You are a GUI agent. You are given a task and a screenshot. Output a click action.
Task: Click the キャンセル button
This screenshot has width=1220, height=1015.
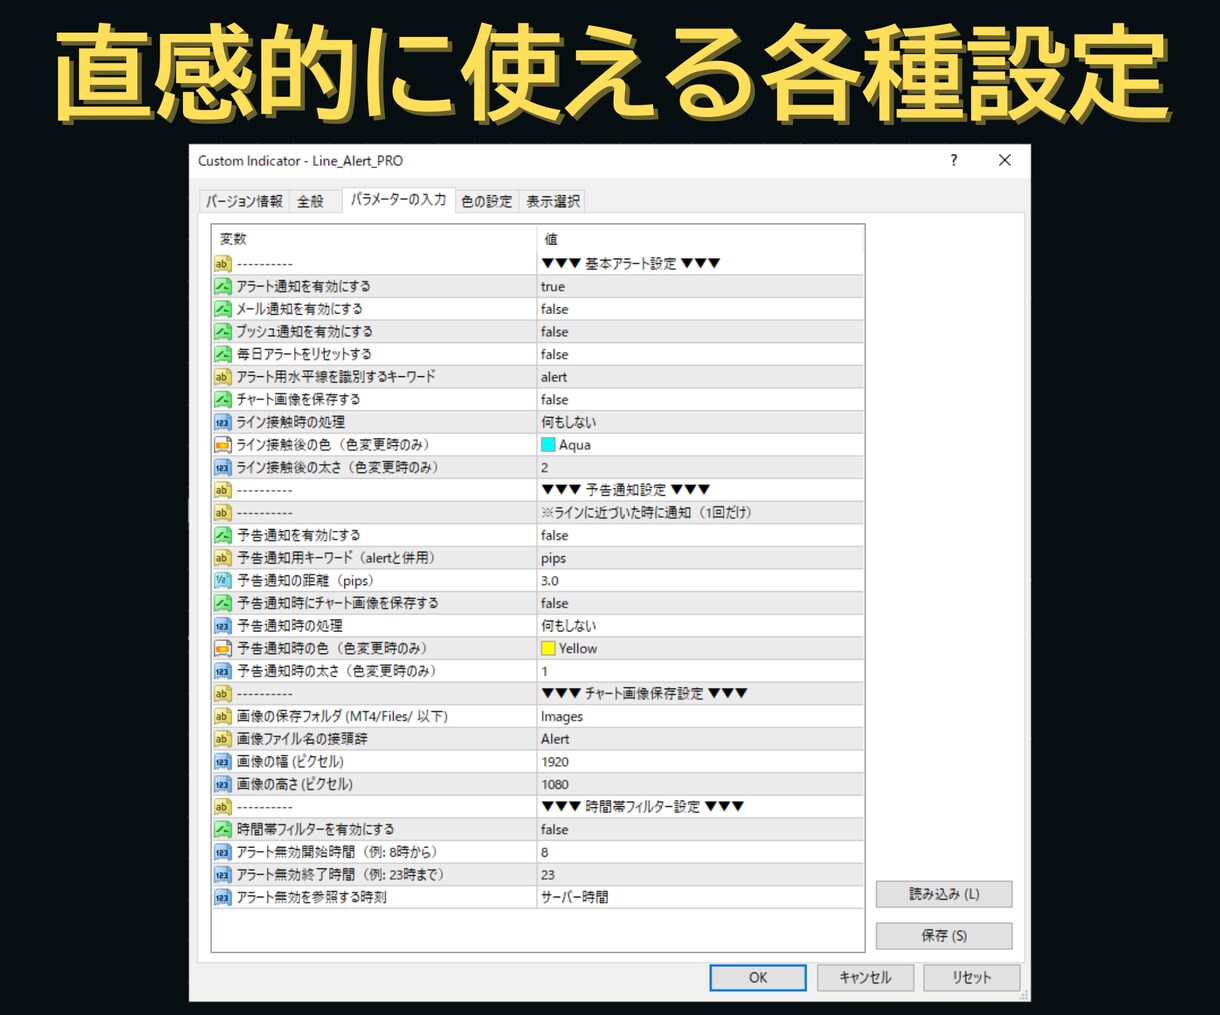(865, 978)
